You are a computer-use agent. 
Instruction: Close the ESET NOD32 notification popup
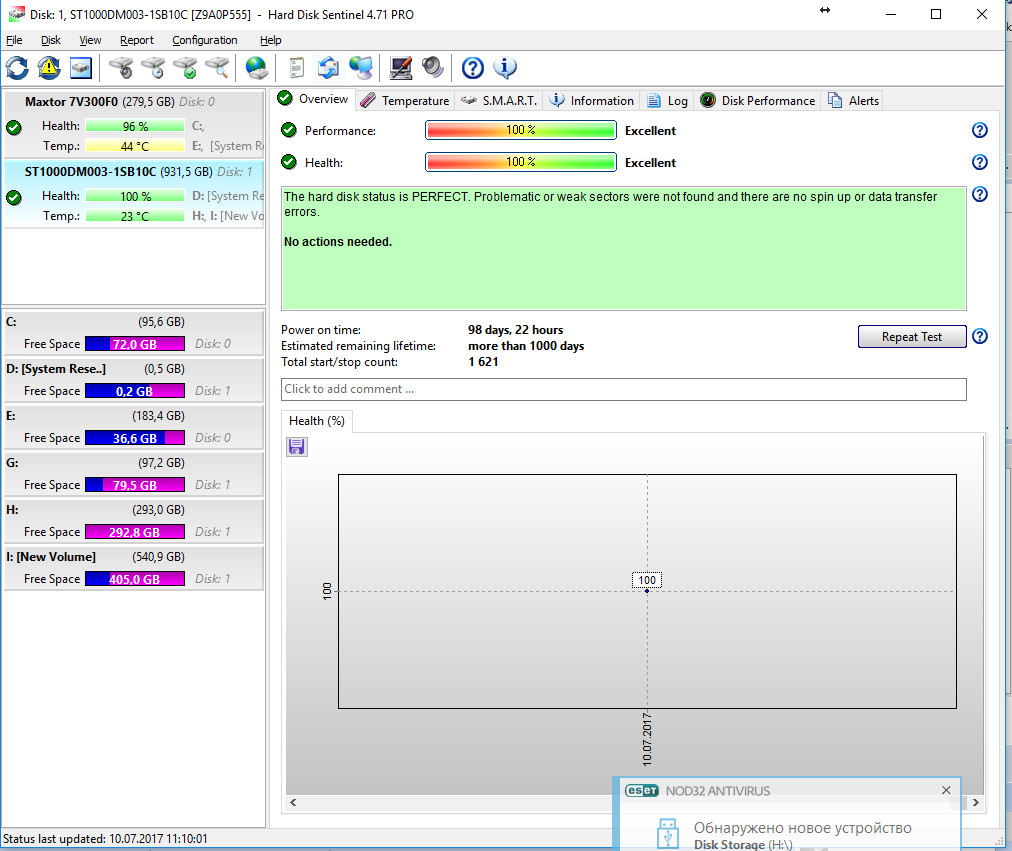[946, 790]
